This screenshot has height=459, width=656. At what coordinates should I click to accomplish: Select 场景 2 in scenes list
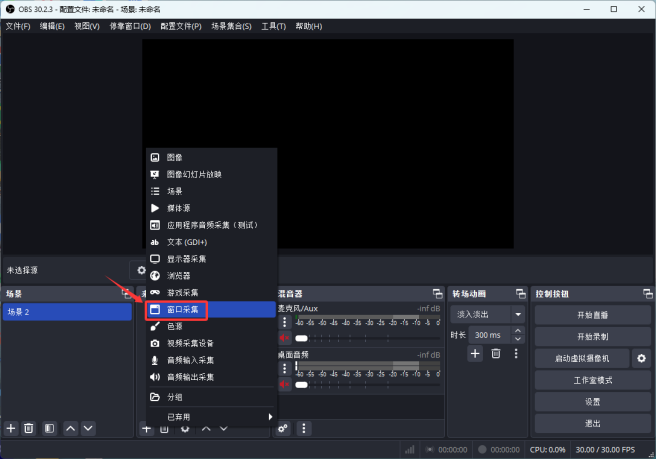coord(67,312)
